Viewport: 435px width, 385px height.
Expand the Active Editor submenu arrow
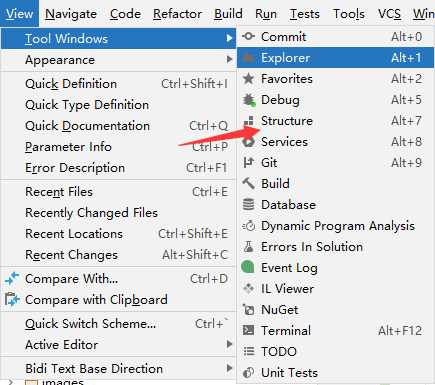(229, 344)
